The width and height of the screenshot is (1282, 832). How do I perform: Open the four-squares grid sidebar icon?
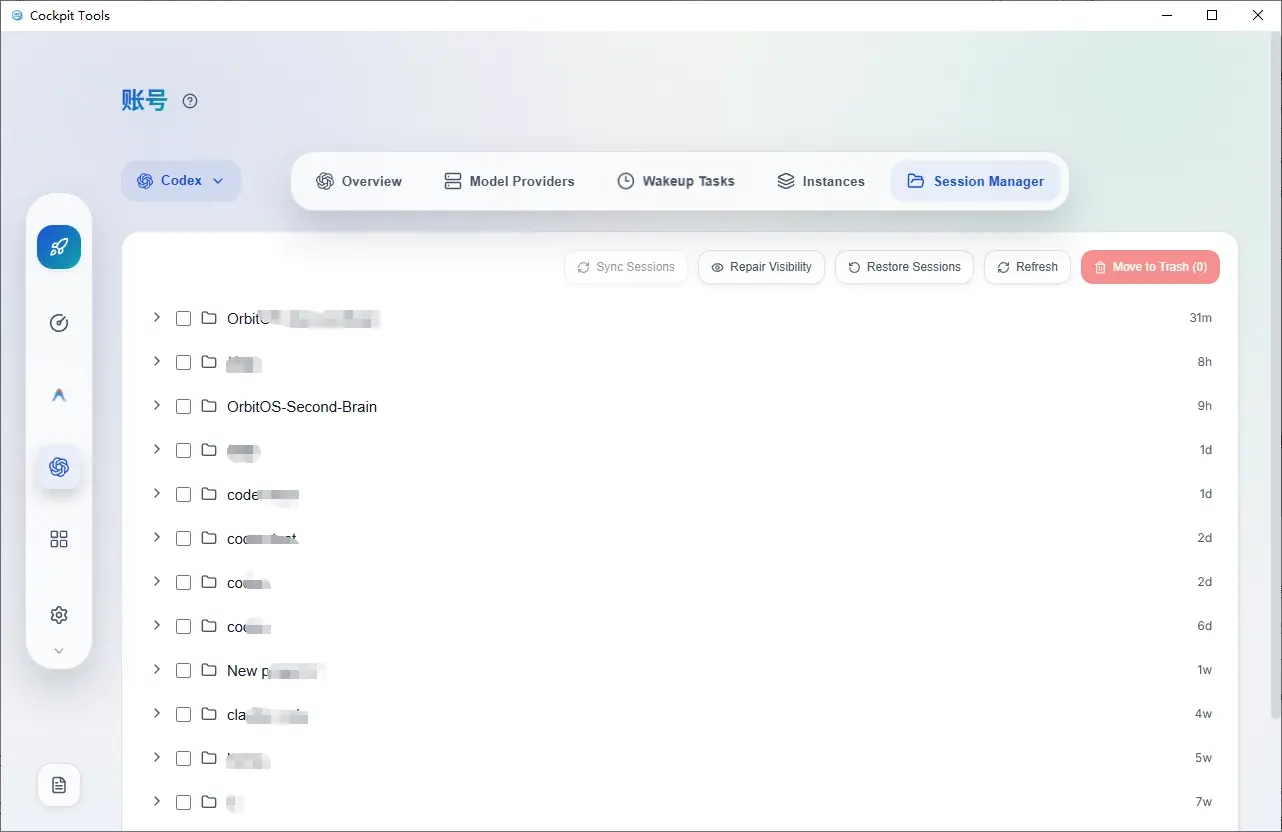(x=59, y=539)
